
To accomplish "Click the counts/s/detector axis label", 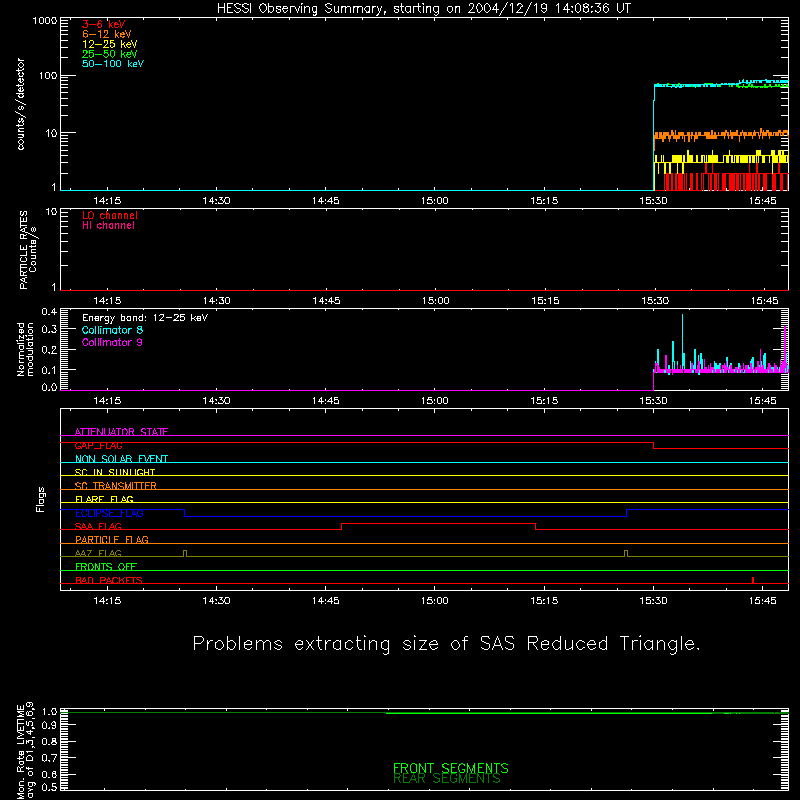I will click(20, 104).
